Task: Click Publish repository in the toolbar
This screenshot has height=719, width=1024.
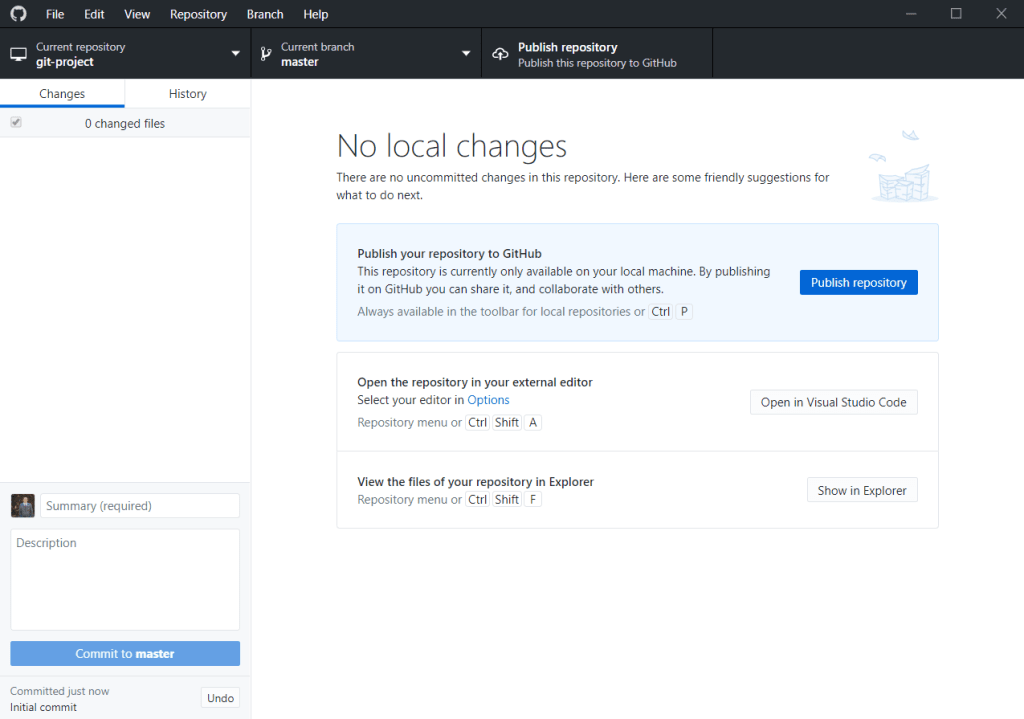Action: (x=597, y=54)
